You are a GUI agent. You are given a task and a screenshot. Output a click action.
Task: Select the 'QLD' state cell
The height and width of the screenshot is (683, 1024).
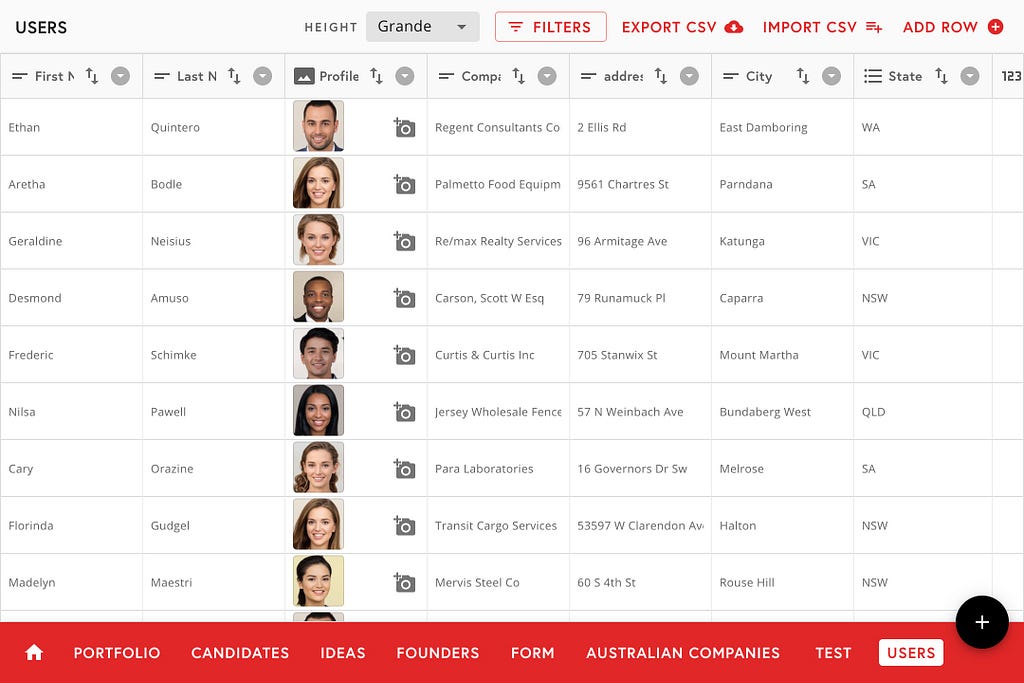click(x=923, y=411)
